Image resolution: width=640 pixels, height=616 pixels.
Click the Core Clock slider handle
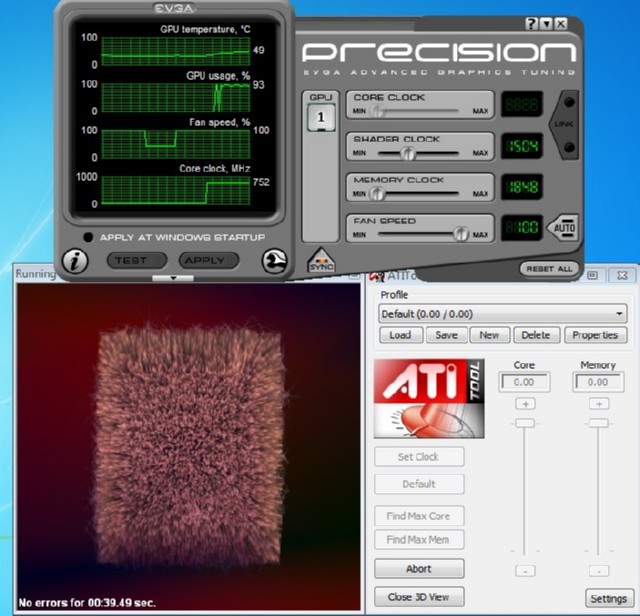[377, 111]
